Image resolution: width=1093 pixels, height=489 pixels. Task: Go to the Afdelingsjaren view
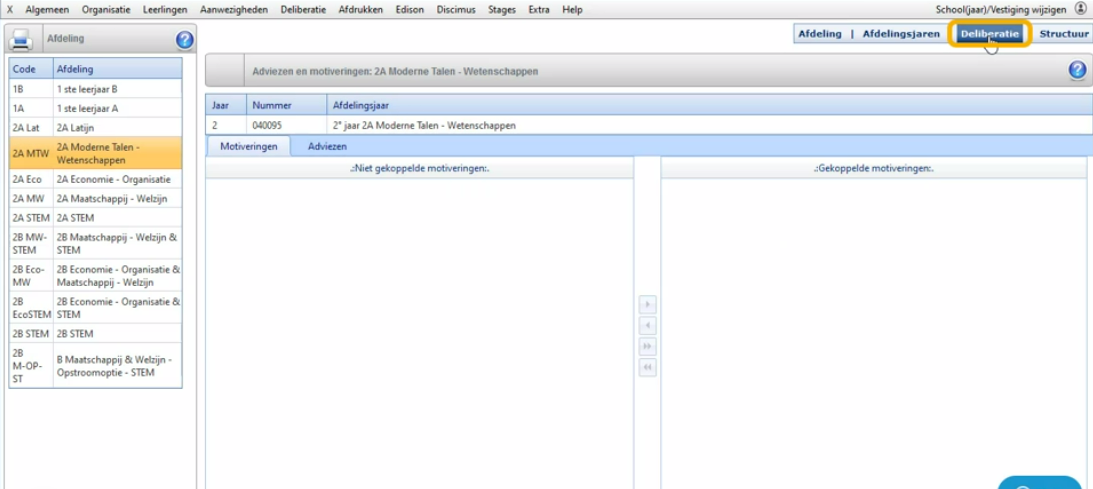(x=902, y=33)
